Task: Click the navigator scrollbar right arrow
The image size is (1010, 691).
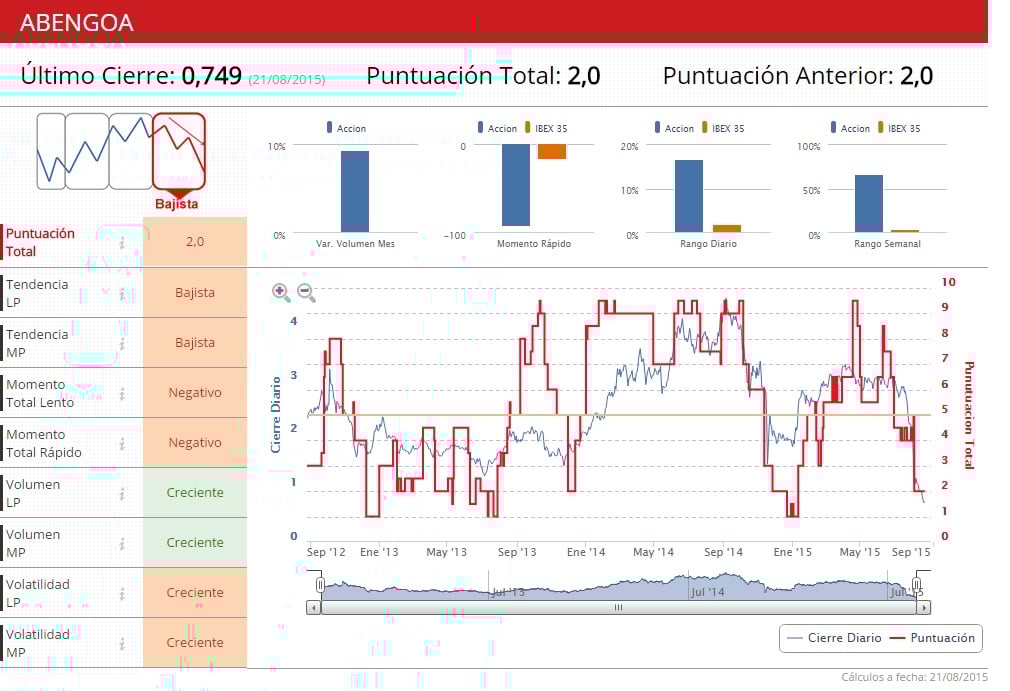Action: [x=924, y=607]
